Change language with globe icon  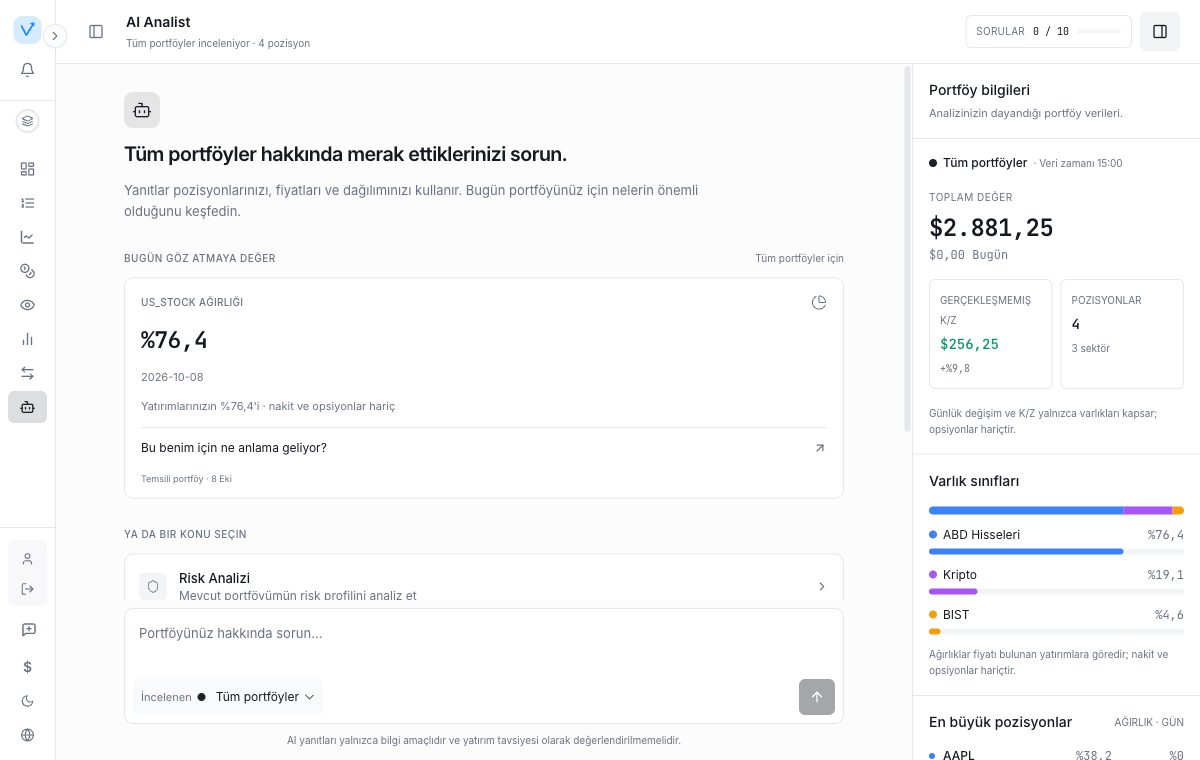[27, 735]
